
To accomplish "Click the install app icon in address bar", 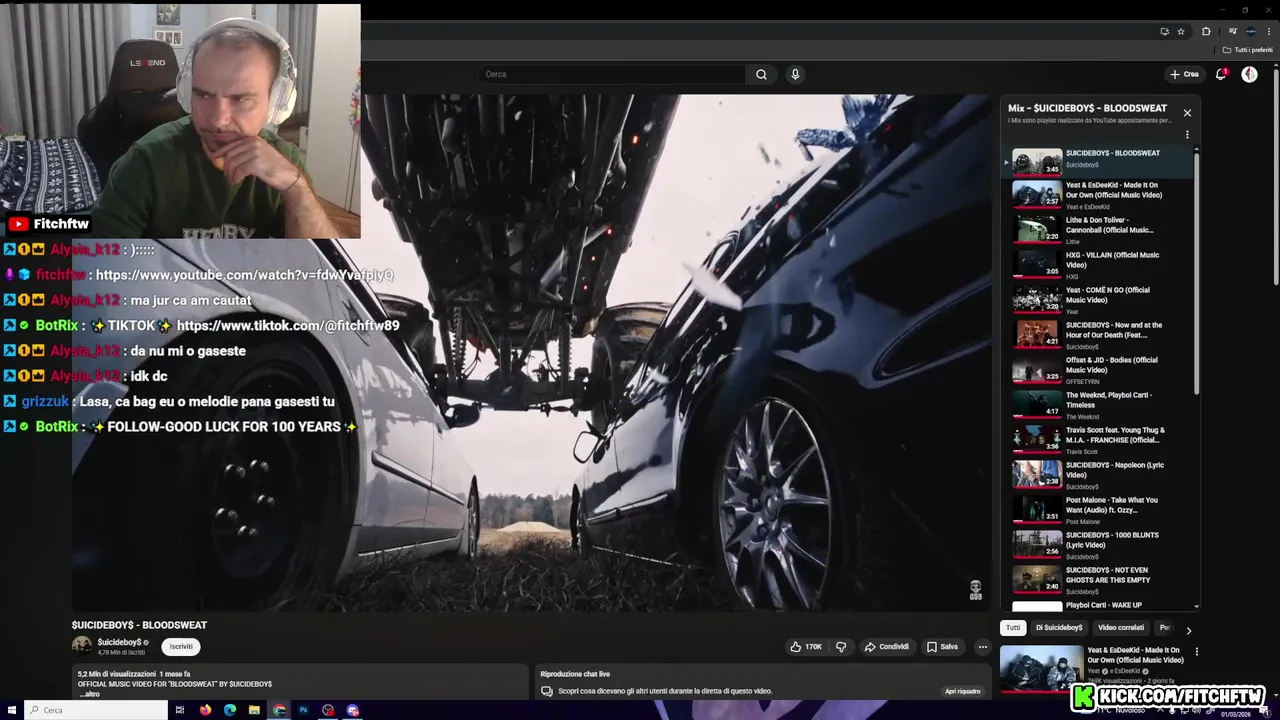I will (x=1165, y=31).
